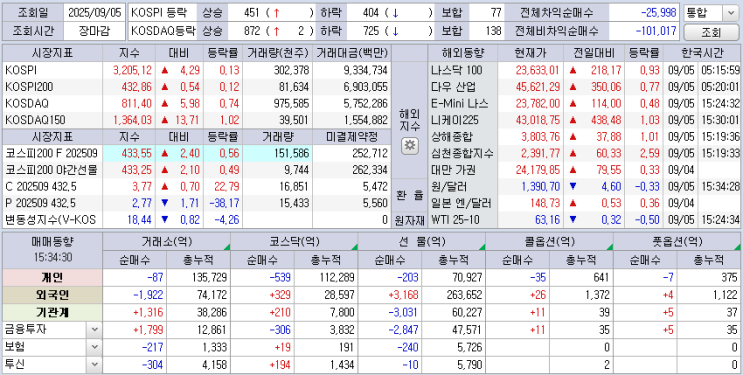
Task: Select the 원자재 vertical tab
Action: 410,220
